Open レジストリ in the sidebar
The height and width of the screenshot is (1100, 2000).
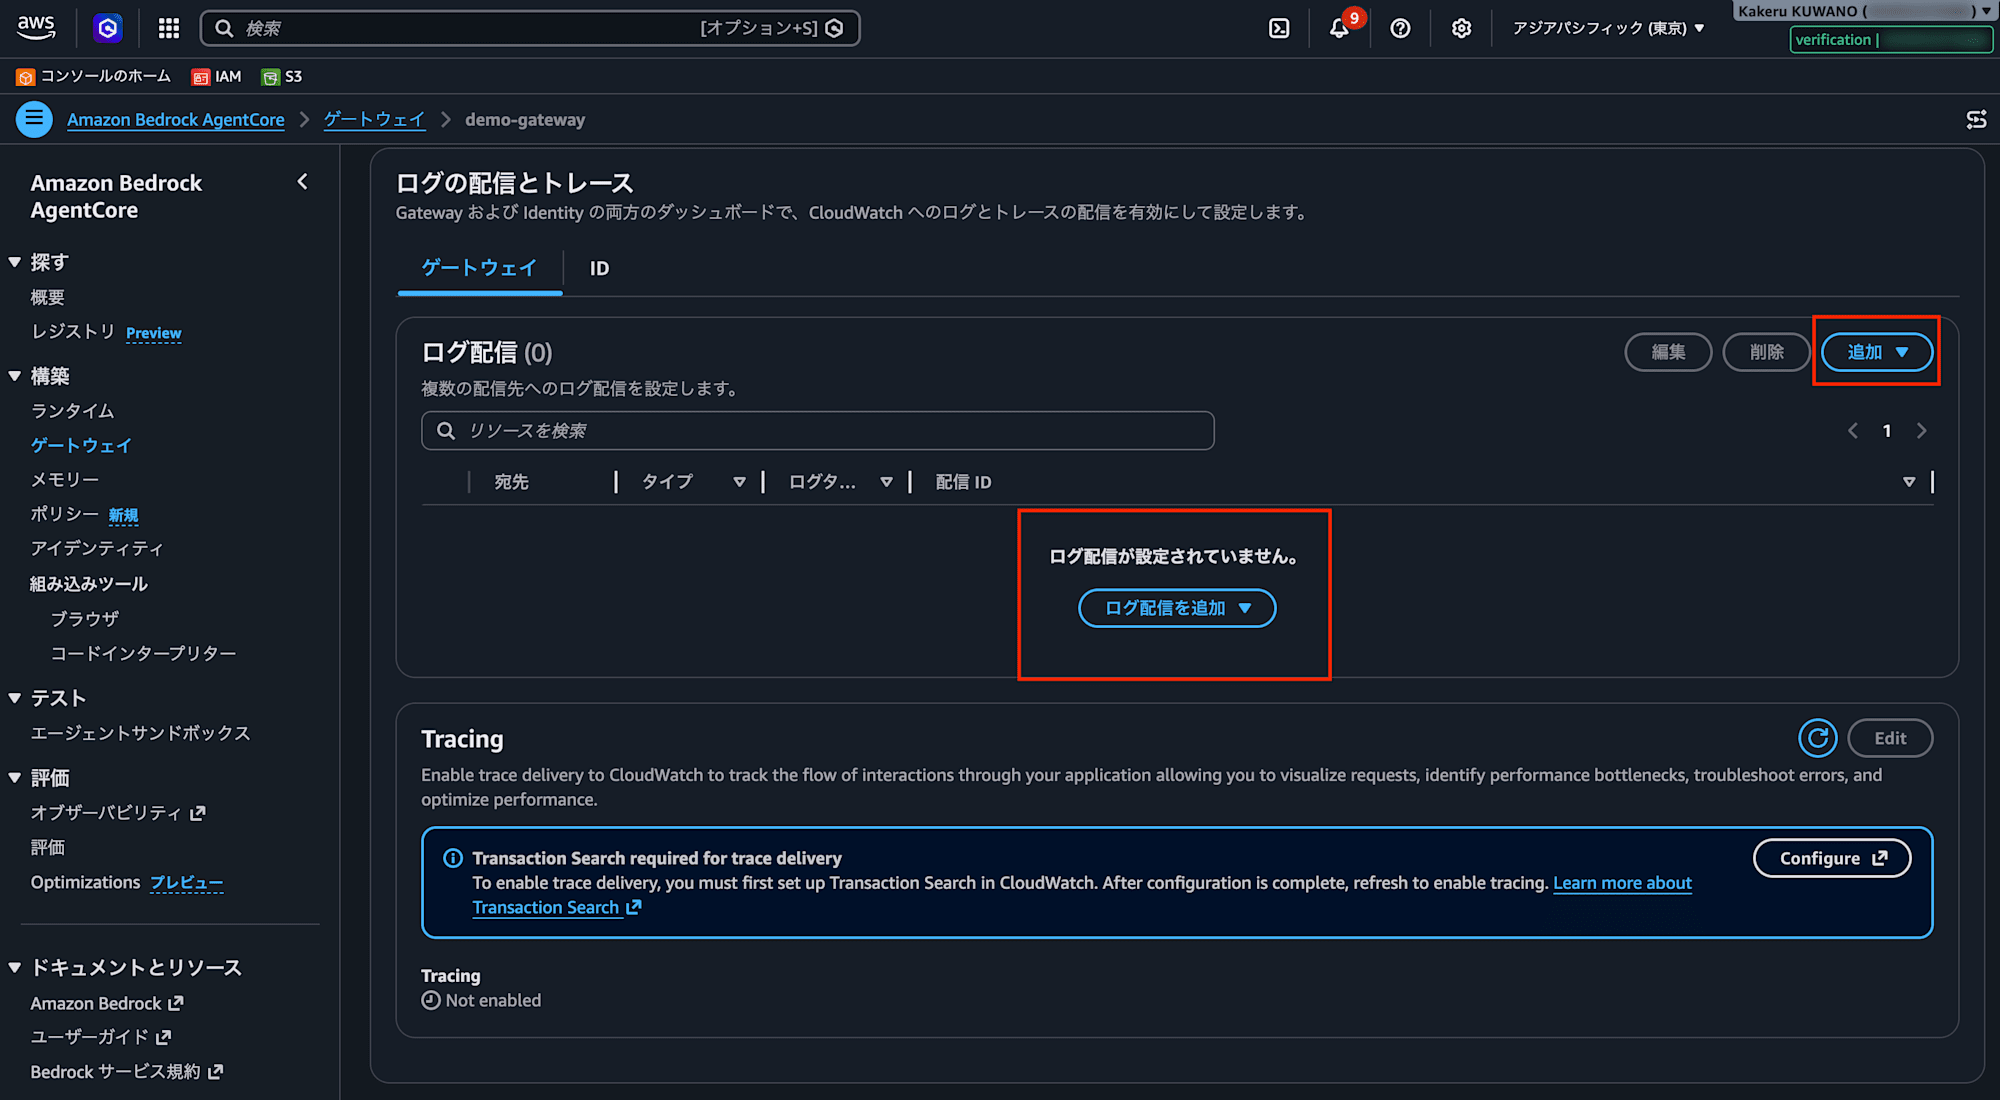pos(73,332)
